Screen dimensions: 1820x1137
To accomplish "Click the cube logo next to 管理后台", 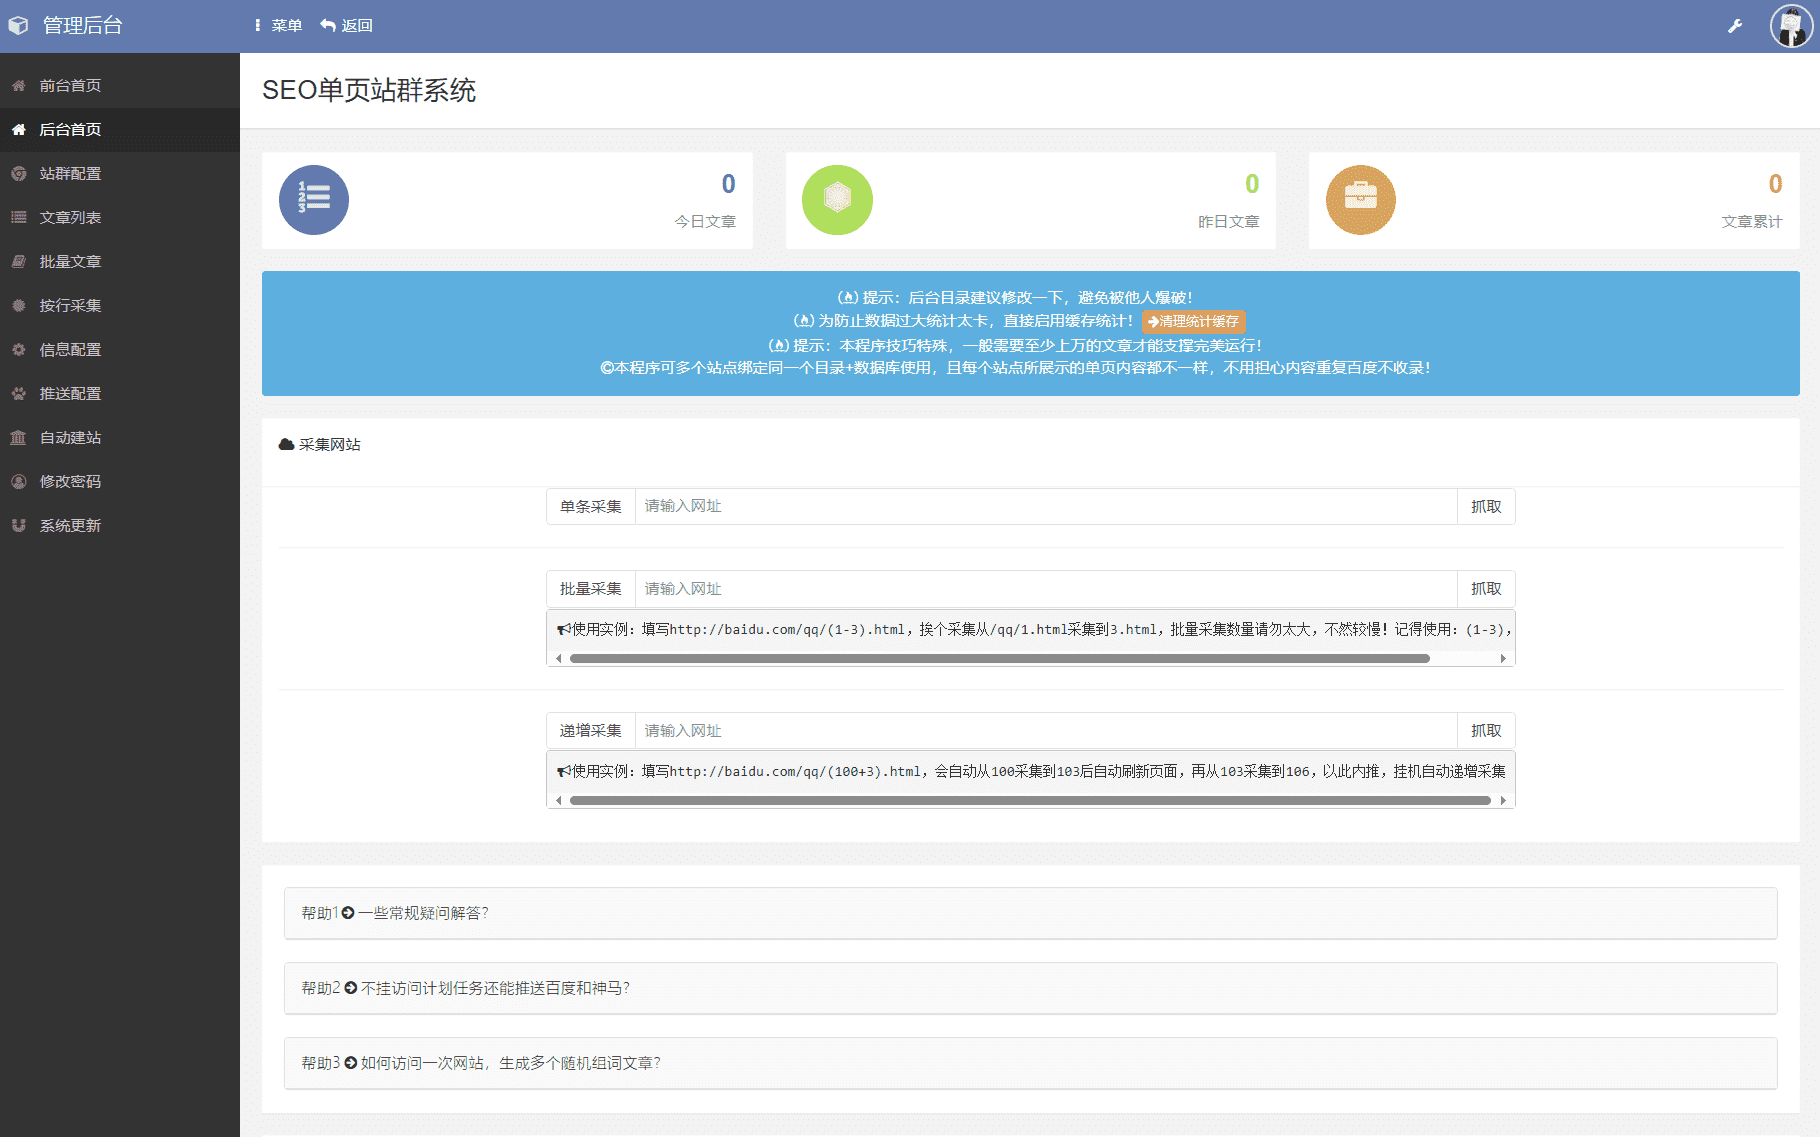I will 18,25.
